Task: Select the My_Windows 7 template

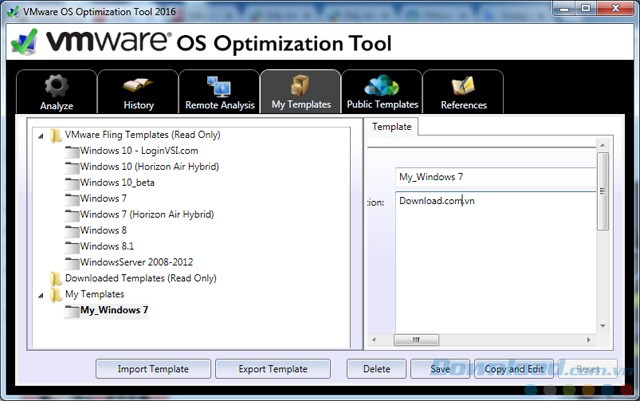Action: 114,310
